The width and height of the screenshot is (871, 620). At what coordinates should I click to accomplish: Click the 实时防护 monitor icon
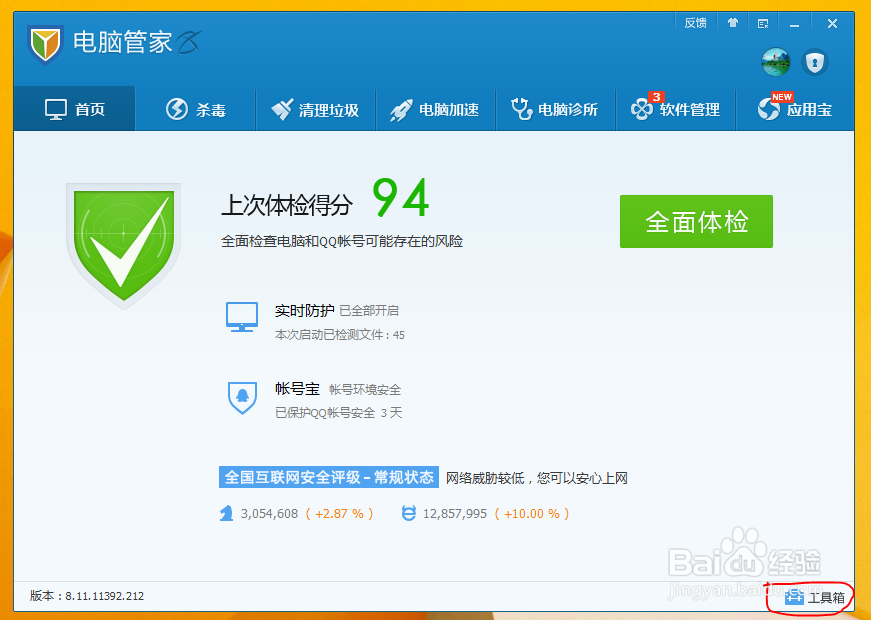coord(242,317)
